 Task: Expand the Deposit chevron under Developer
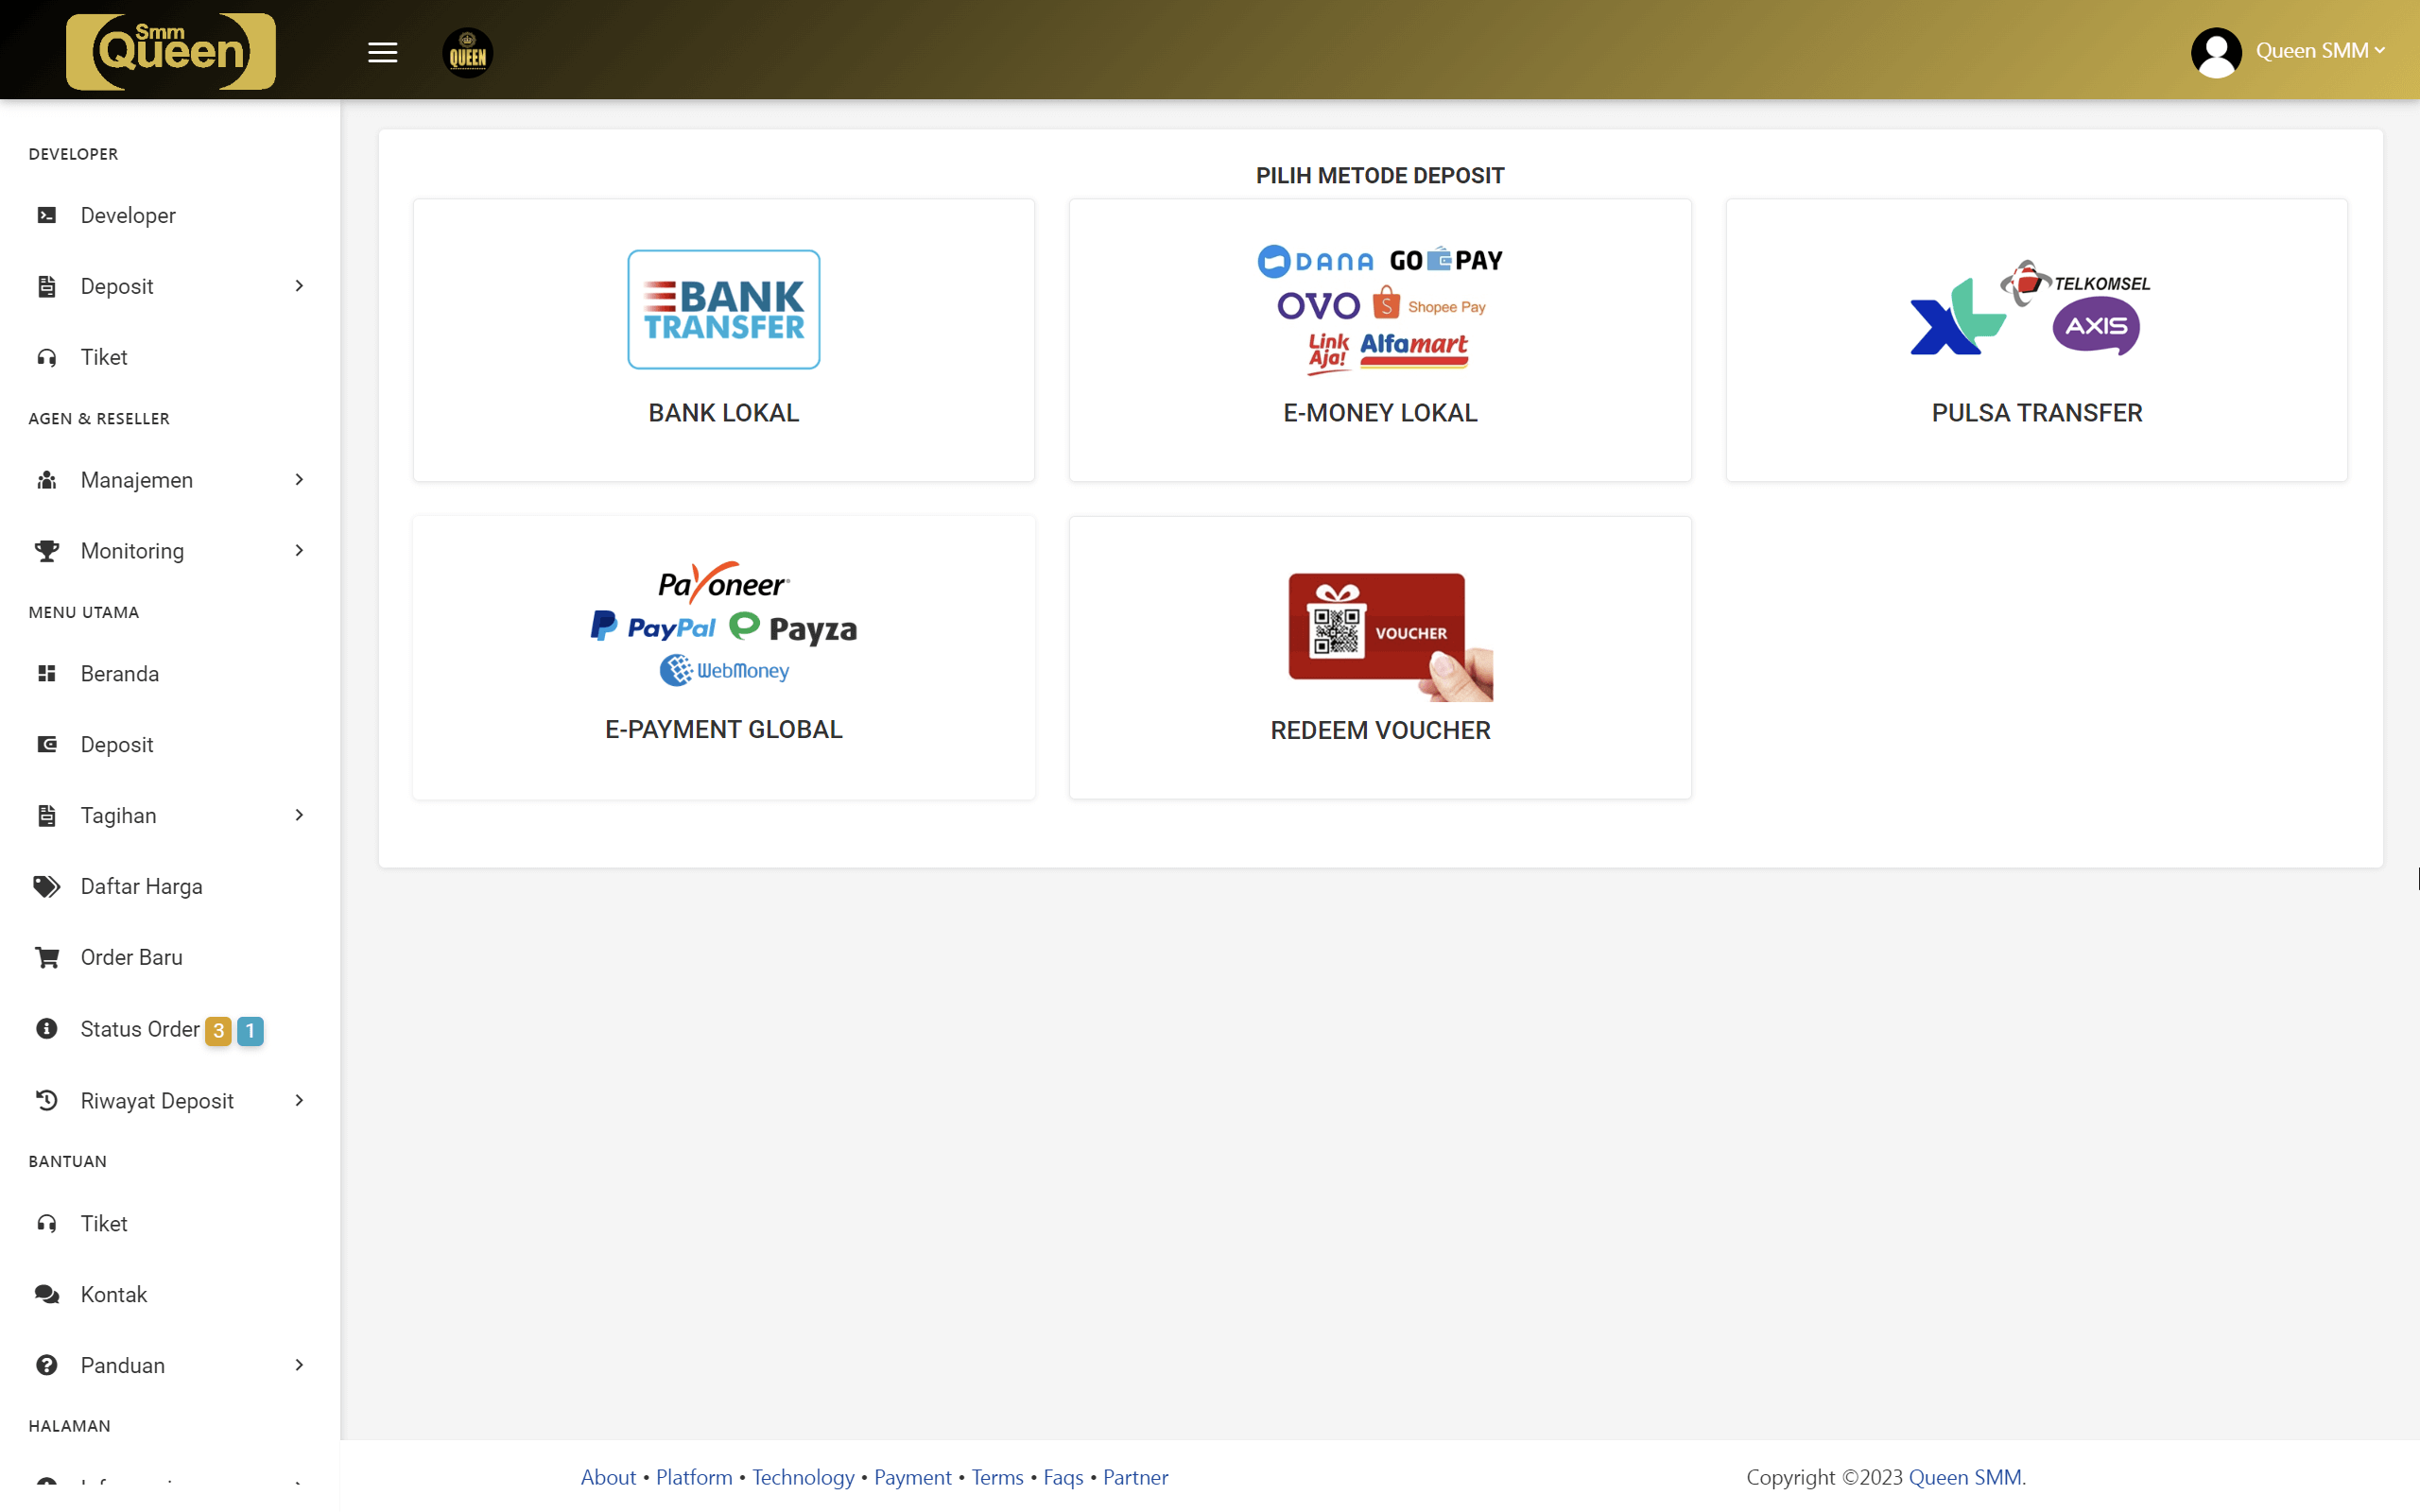[299, 286]
